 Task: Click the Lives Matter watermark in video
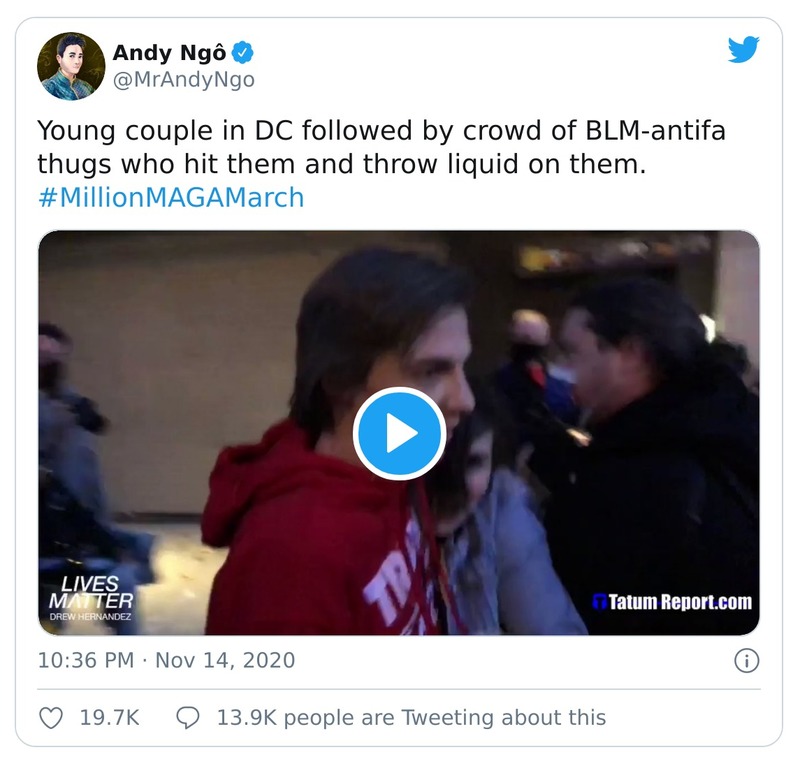(90, 592)
